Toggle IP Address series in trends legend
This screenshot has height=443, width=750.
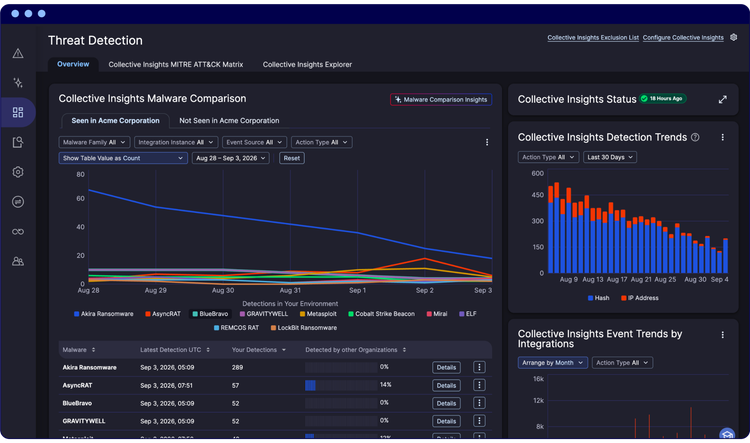[x=640, y=298]
